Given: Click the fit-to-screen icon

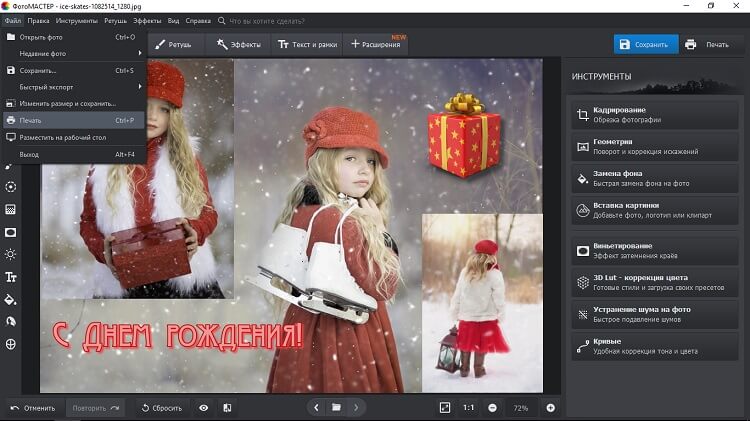Looking at the screenshot, I should click(445, 408).
